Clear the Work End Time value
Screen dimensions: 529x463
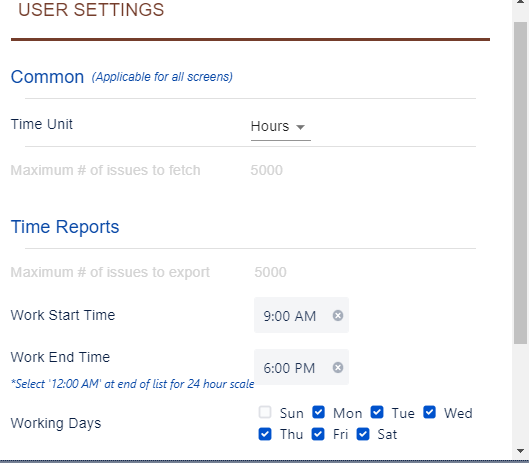(x=338, y=367)
